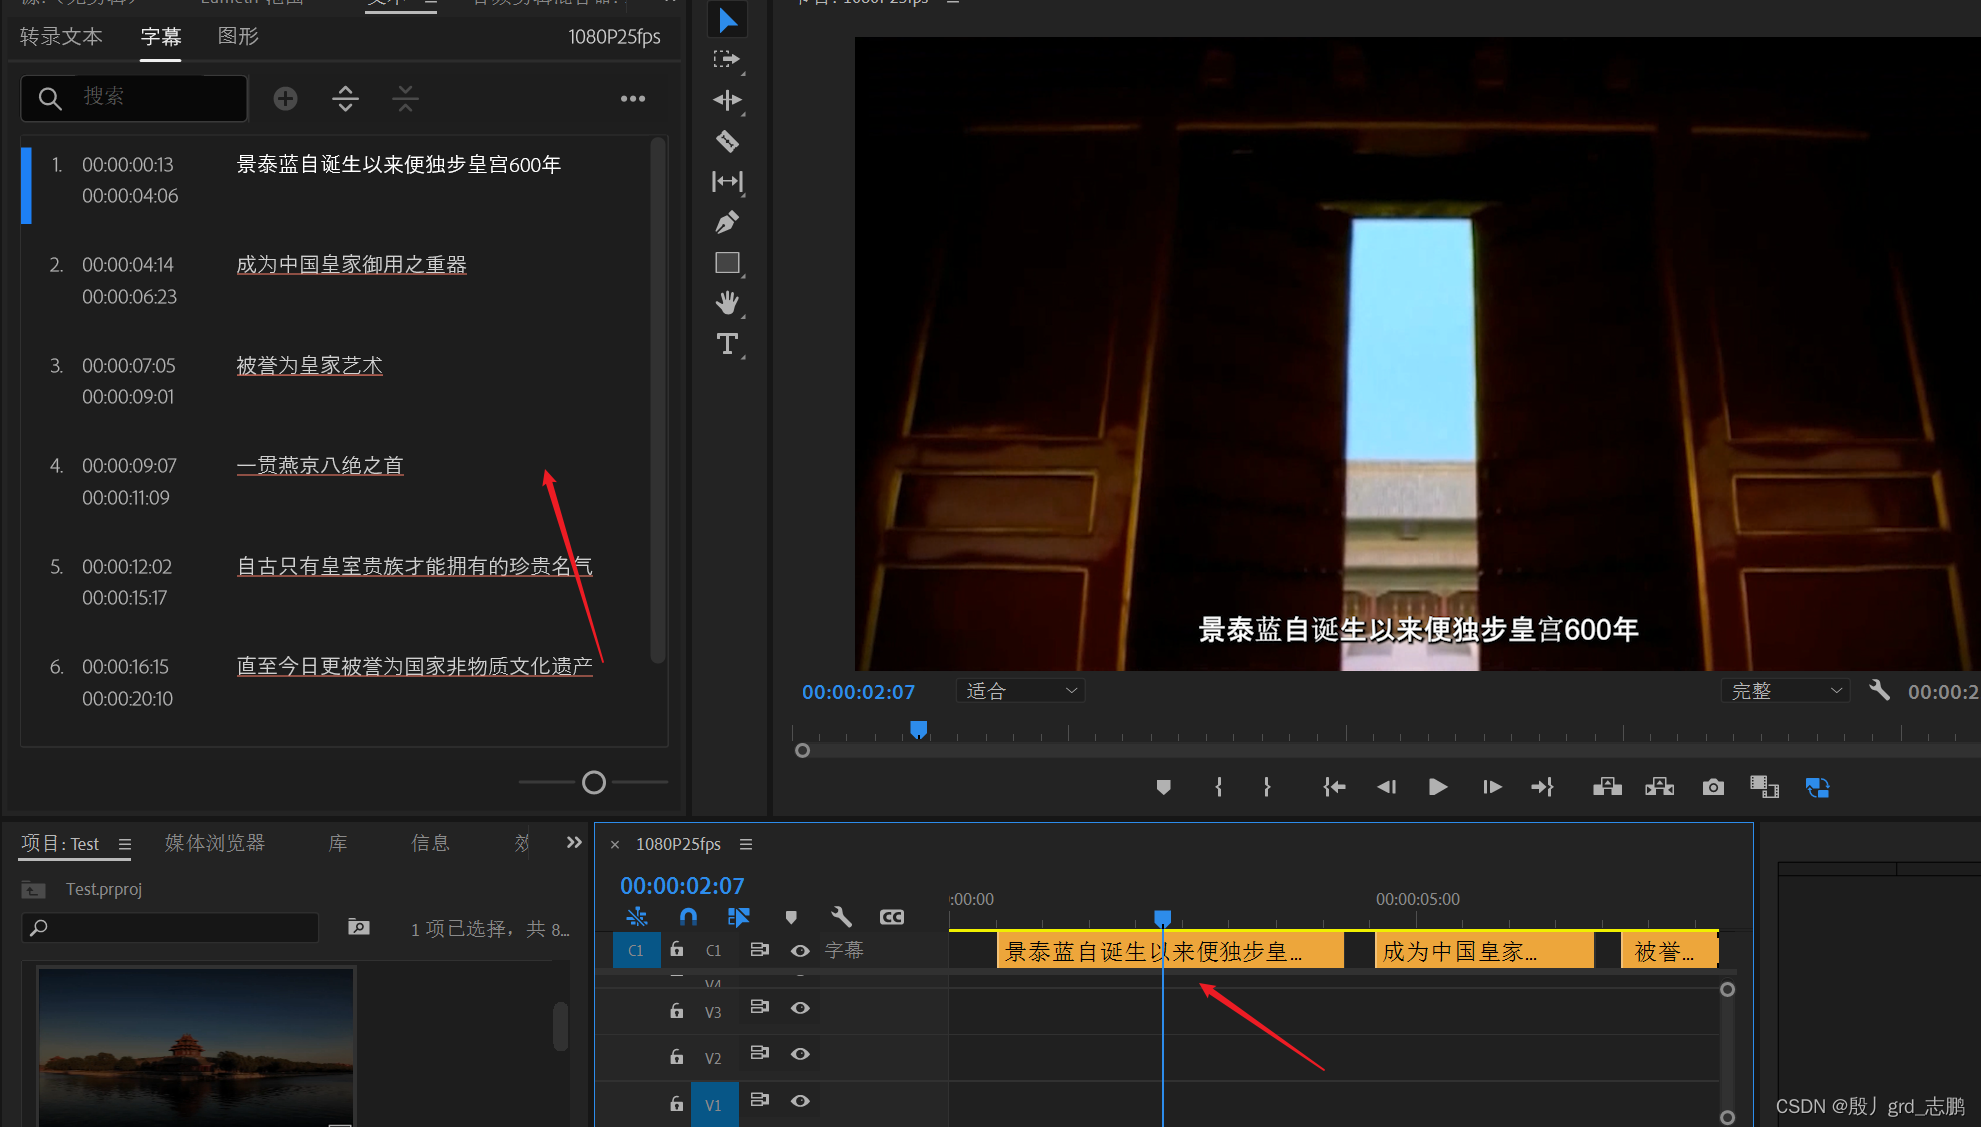Toggle timeline snap magnet
The image size is (1981, 1127).
pos(688,917)
